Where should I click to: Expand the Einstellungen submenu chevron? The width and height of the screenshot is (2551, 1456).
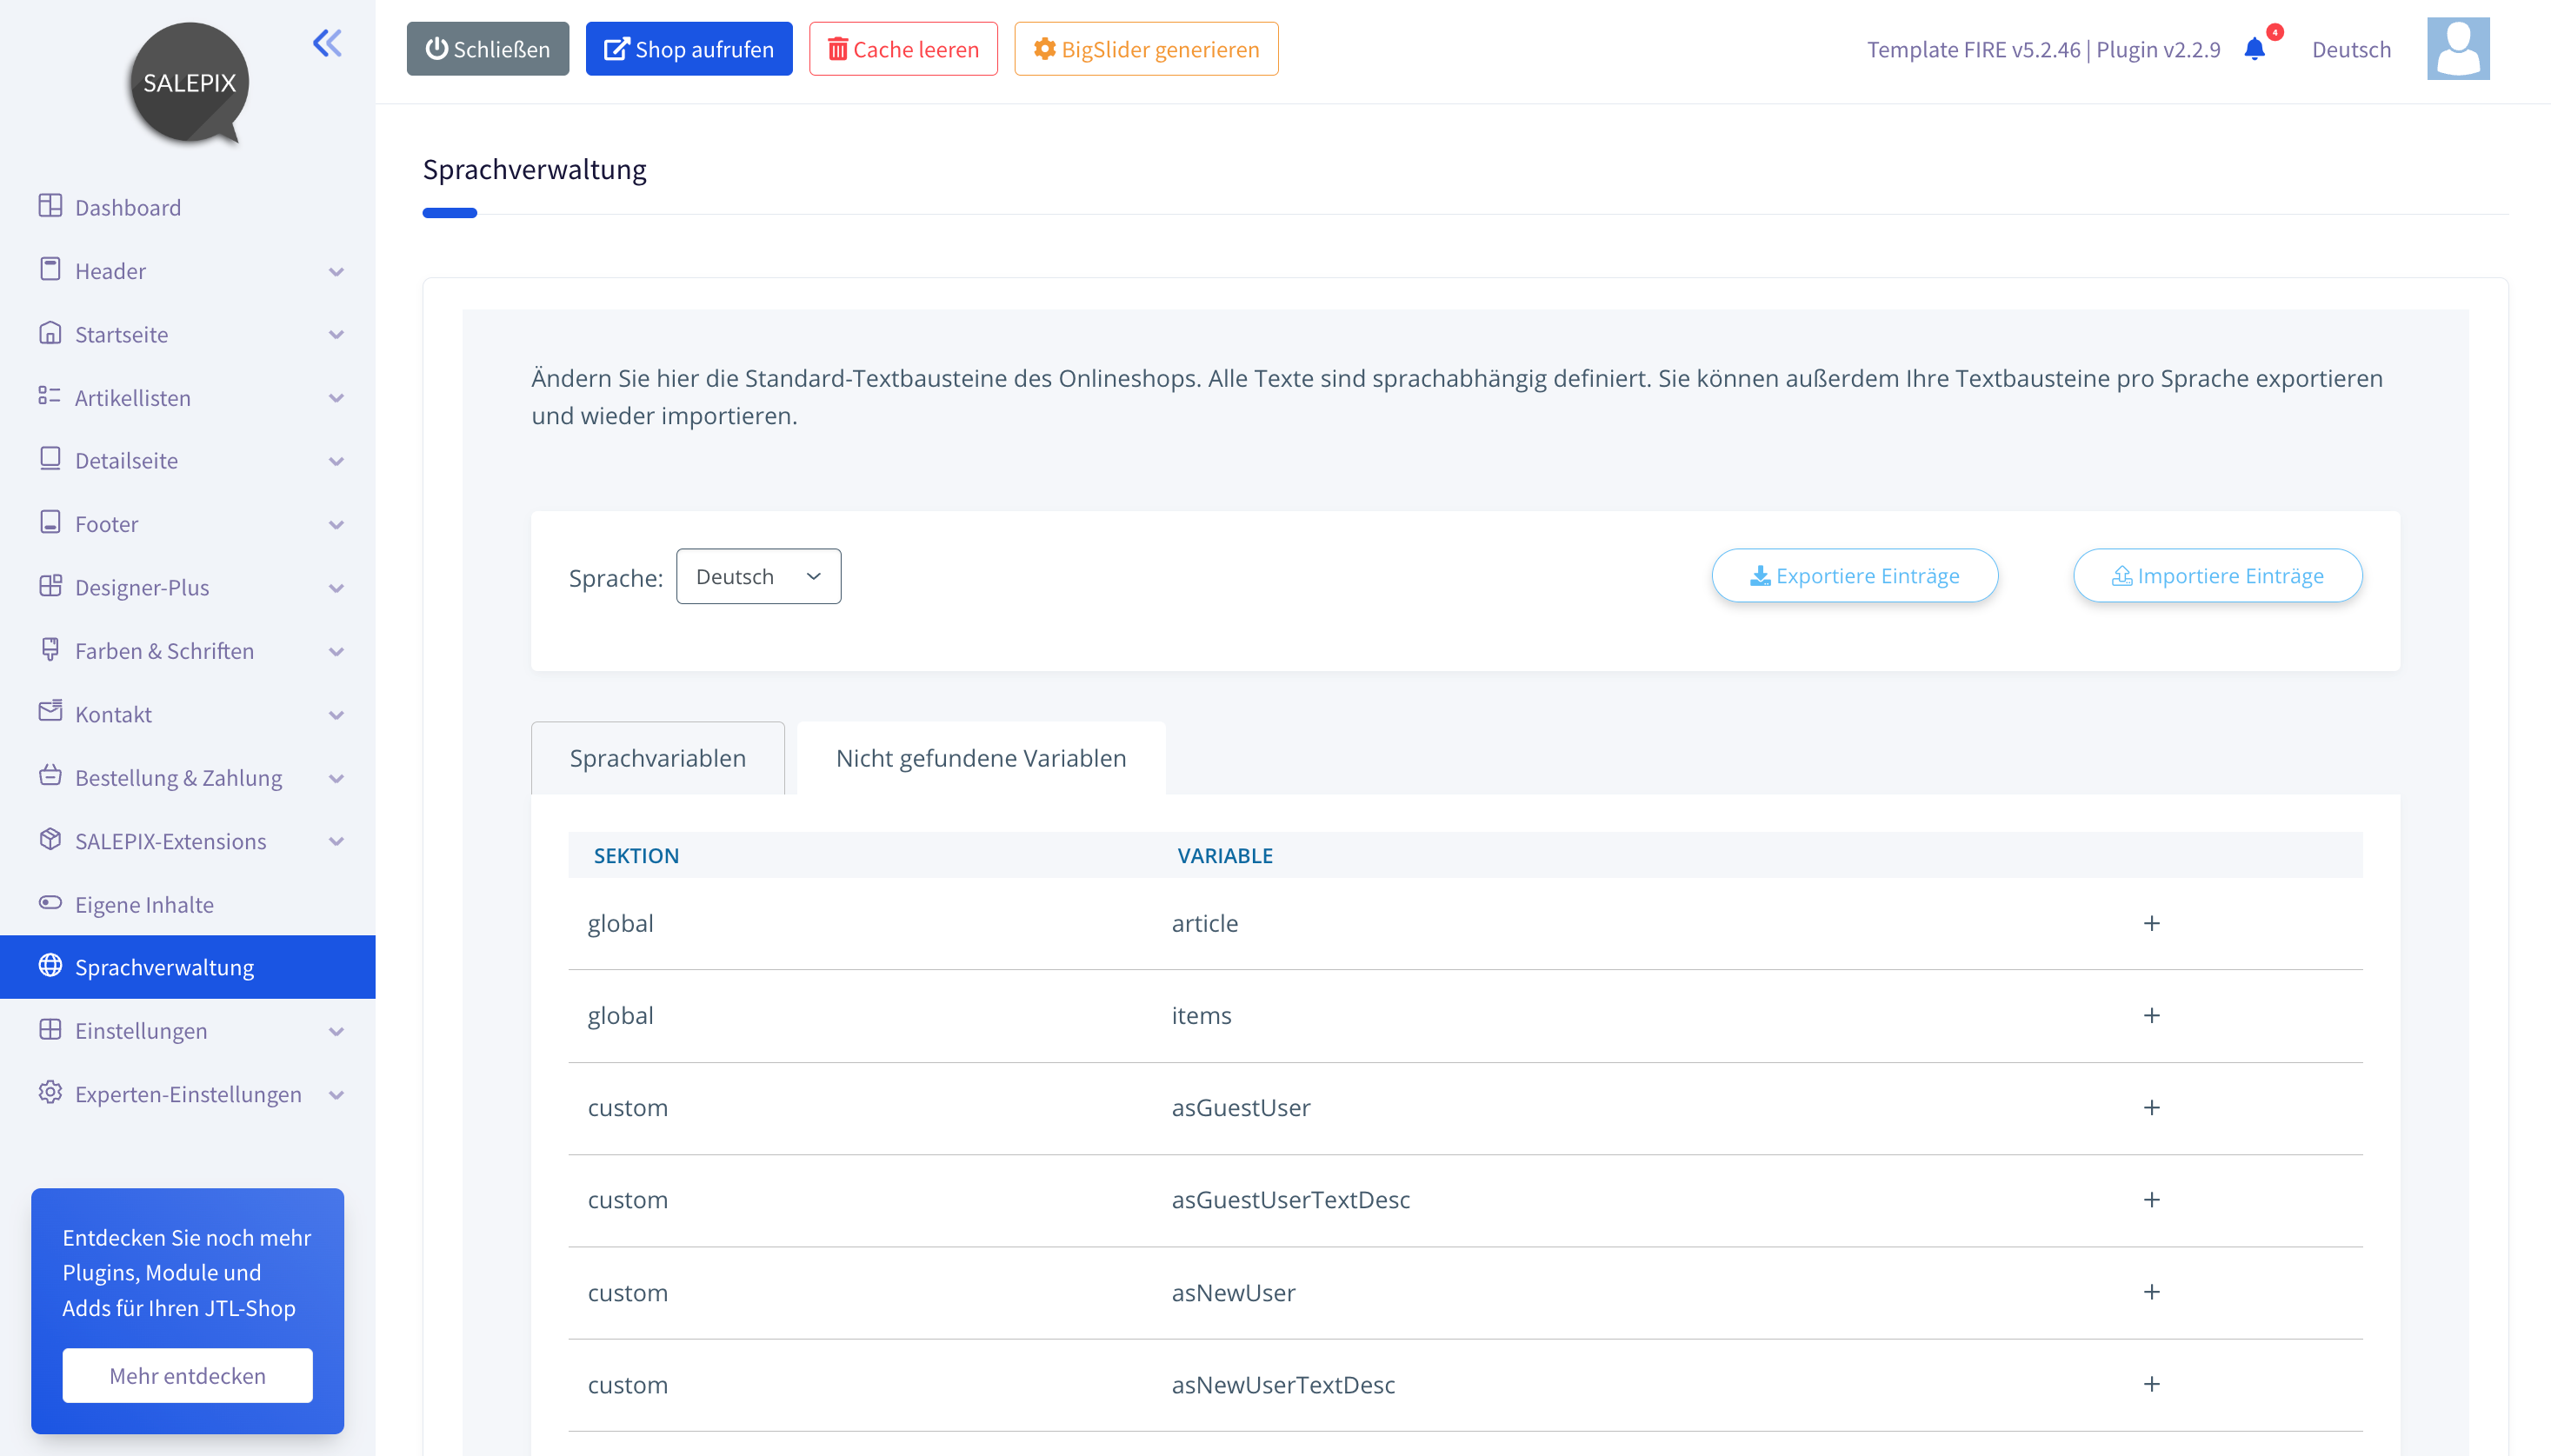pos(336,1032)
